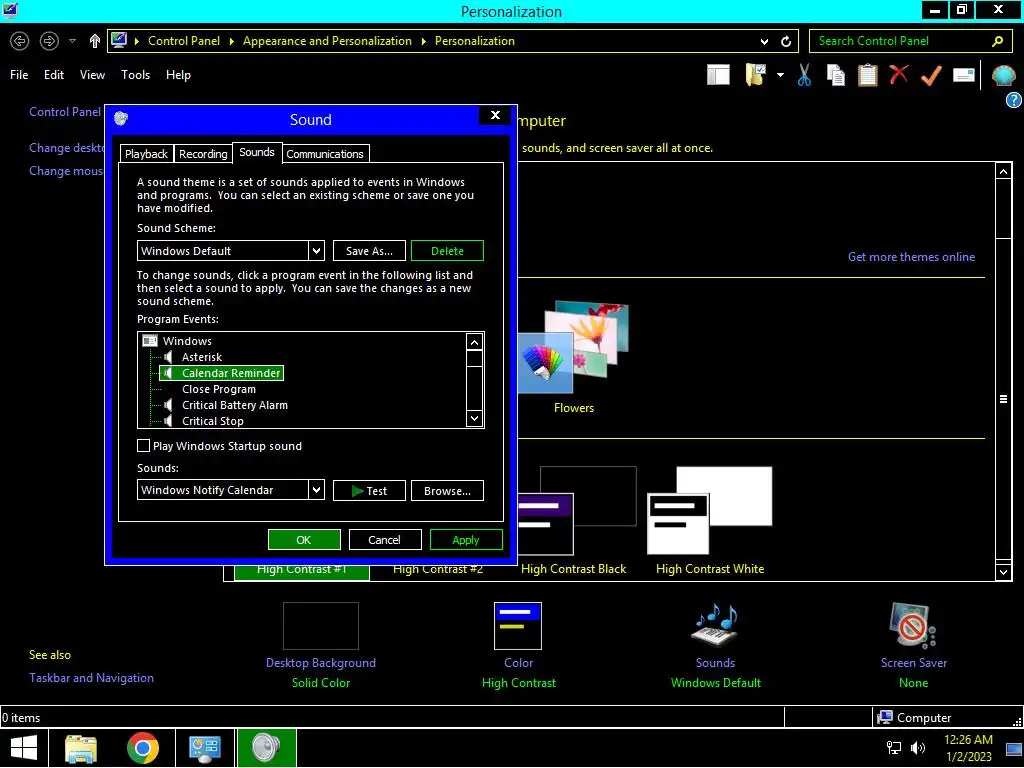The width and height of the screenshot is (1024, 768).
Task: Go up one level with Up arrow
Action: pos(95,41)
